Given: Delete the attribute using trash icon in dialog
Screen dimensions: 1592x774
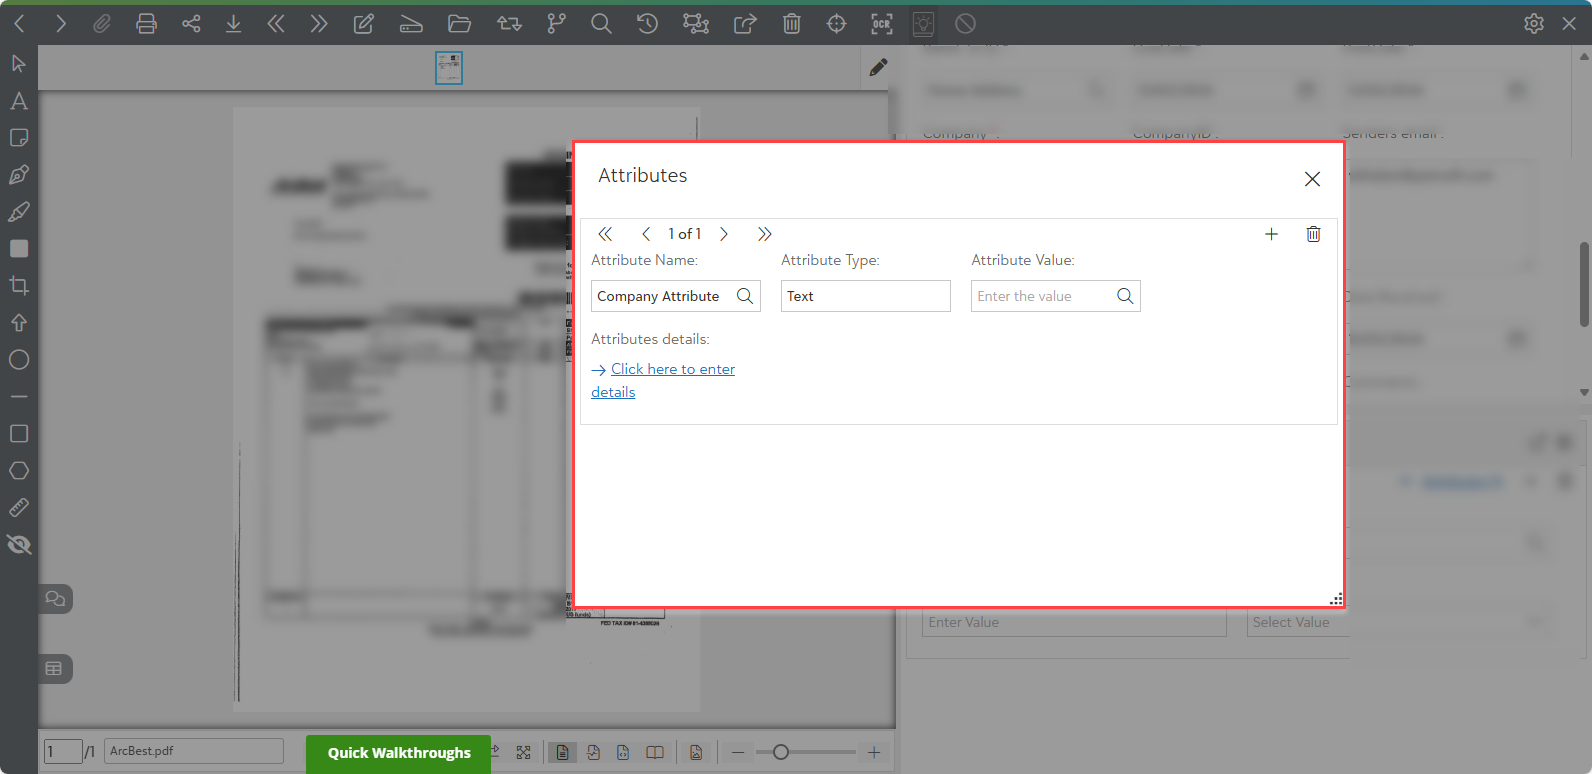Looking at the screenshot, I should pyautogui.click(x=1313, y=234).
